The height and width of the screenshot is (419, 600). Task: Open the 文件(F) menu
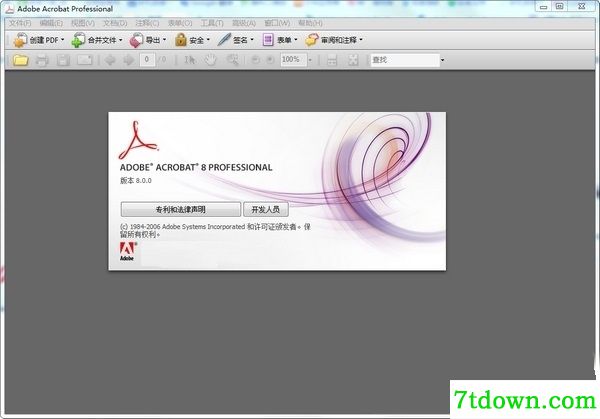tap(20, 23)
